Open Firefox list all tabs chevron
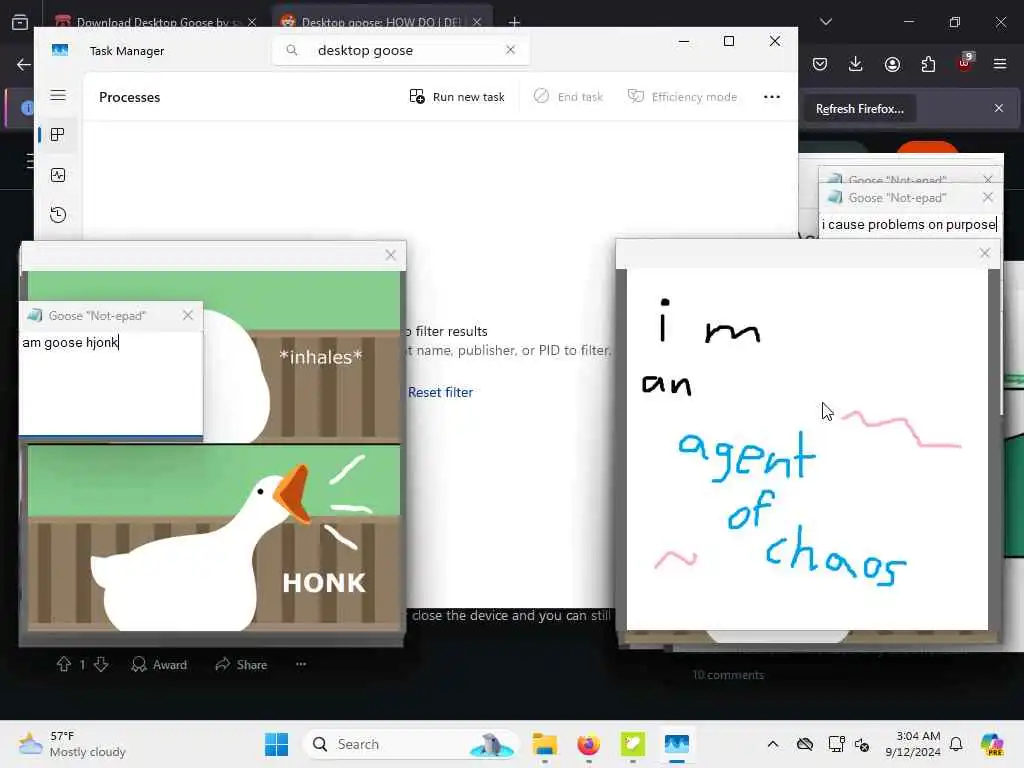 [x=826, y=22]
